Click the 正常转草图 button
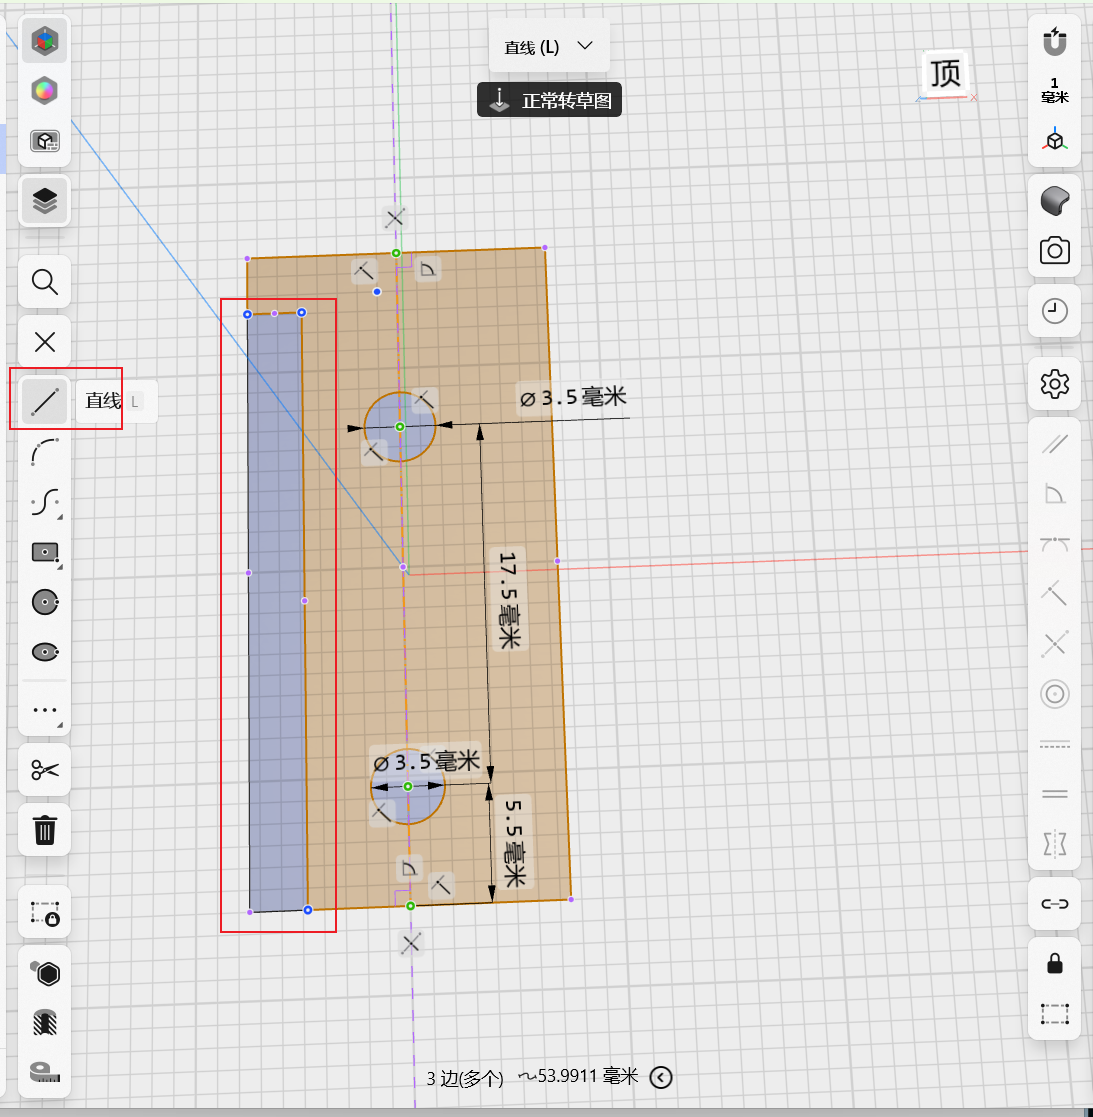The height and width of the screenshot is (1117, 1093). pyautogui.click(x=549, y=100)
